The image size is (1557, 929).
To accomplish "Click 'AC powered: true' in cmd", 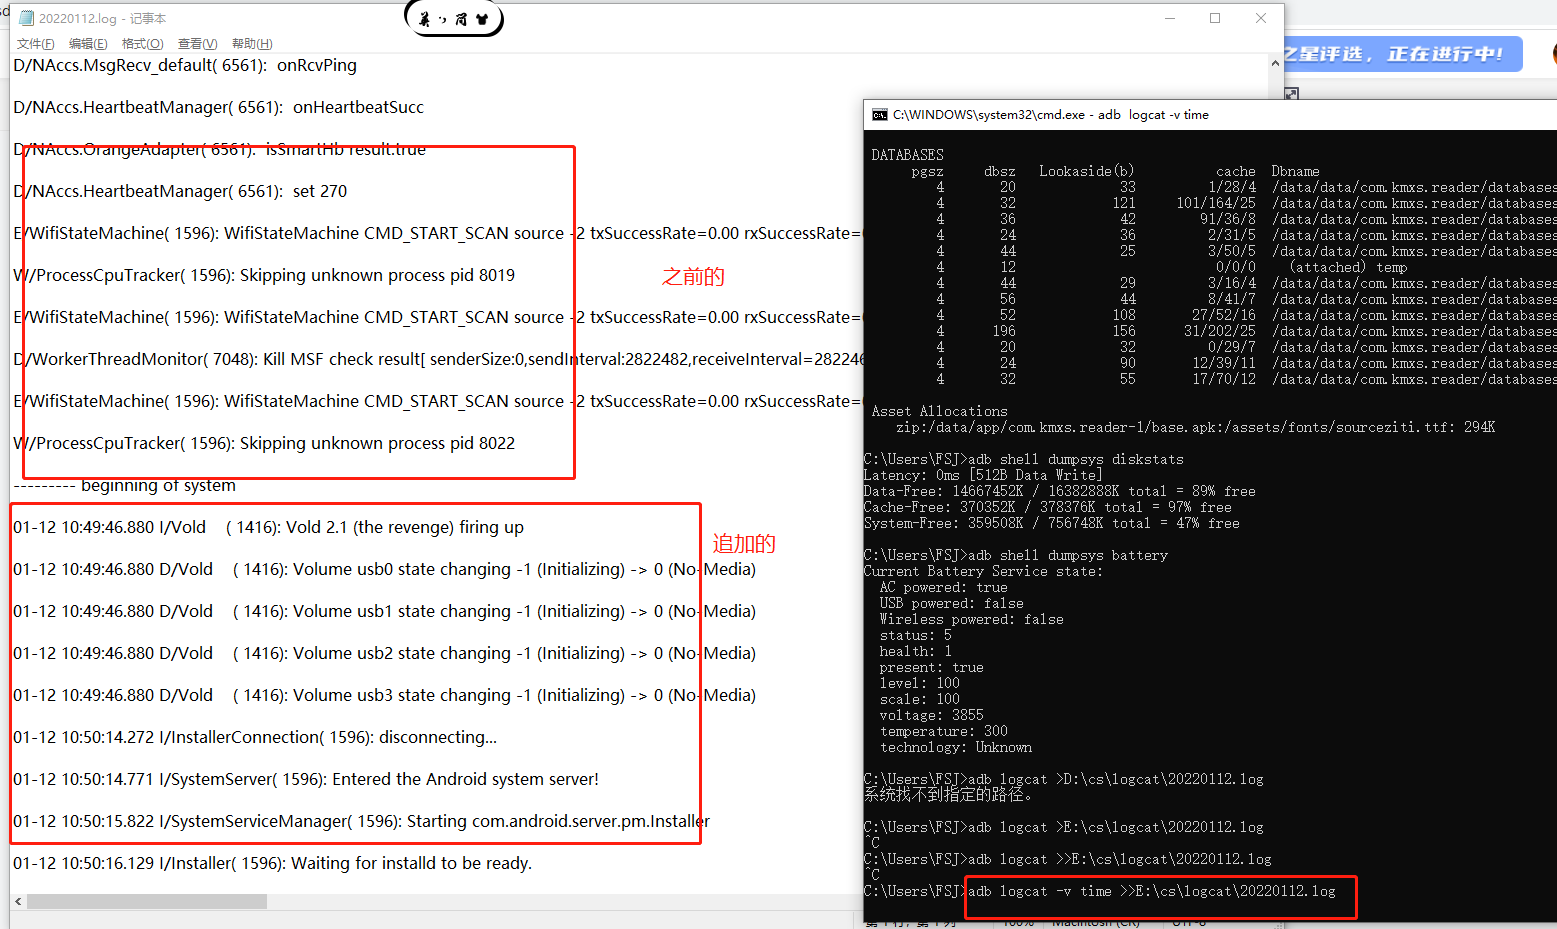I will 943,587.
